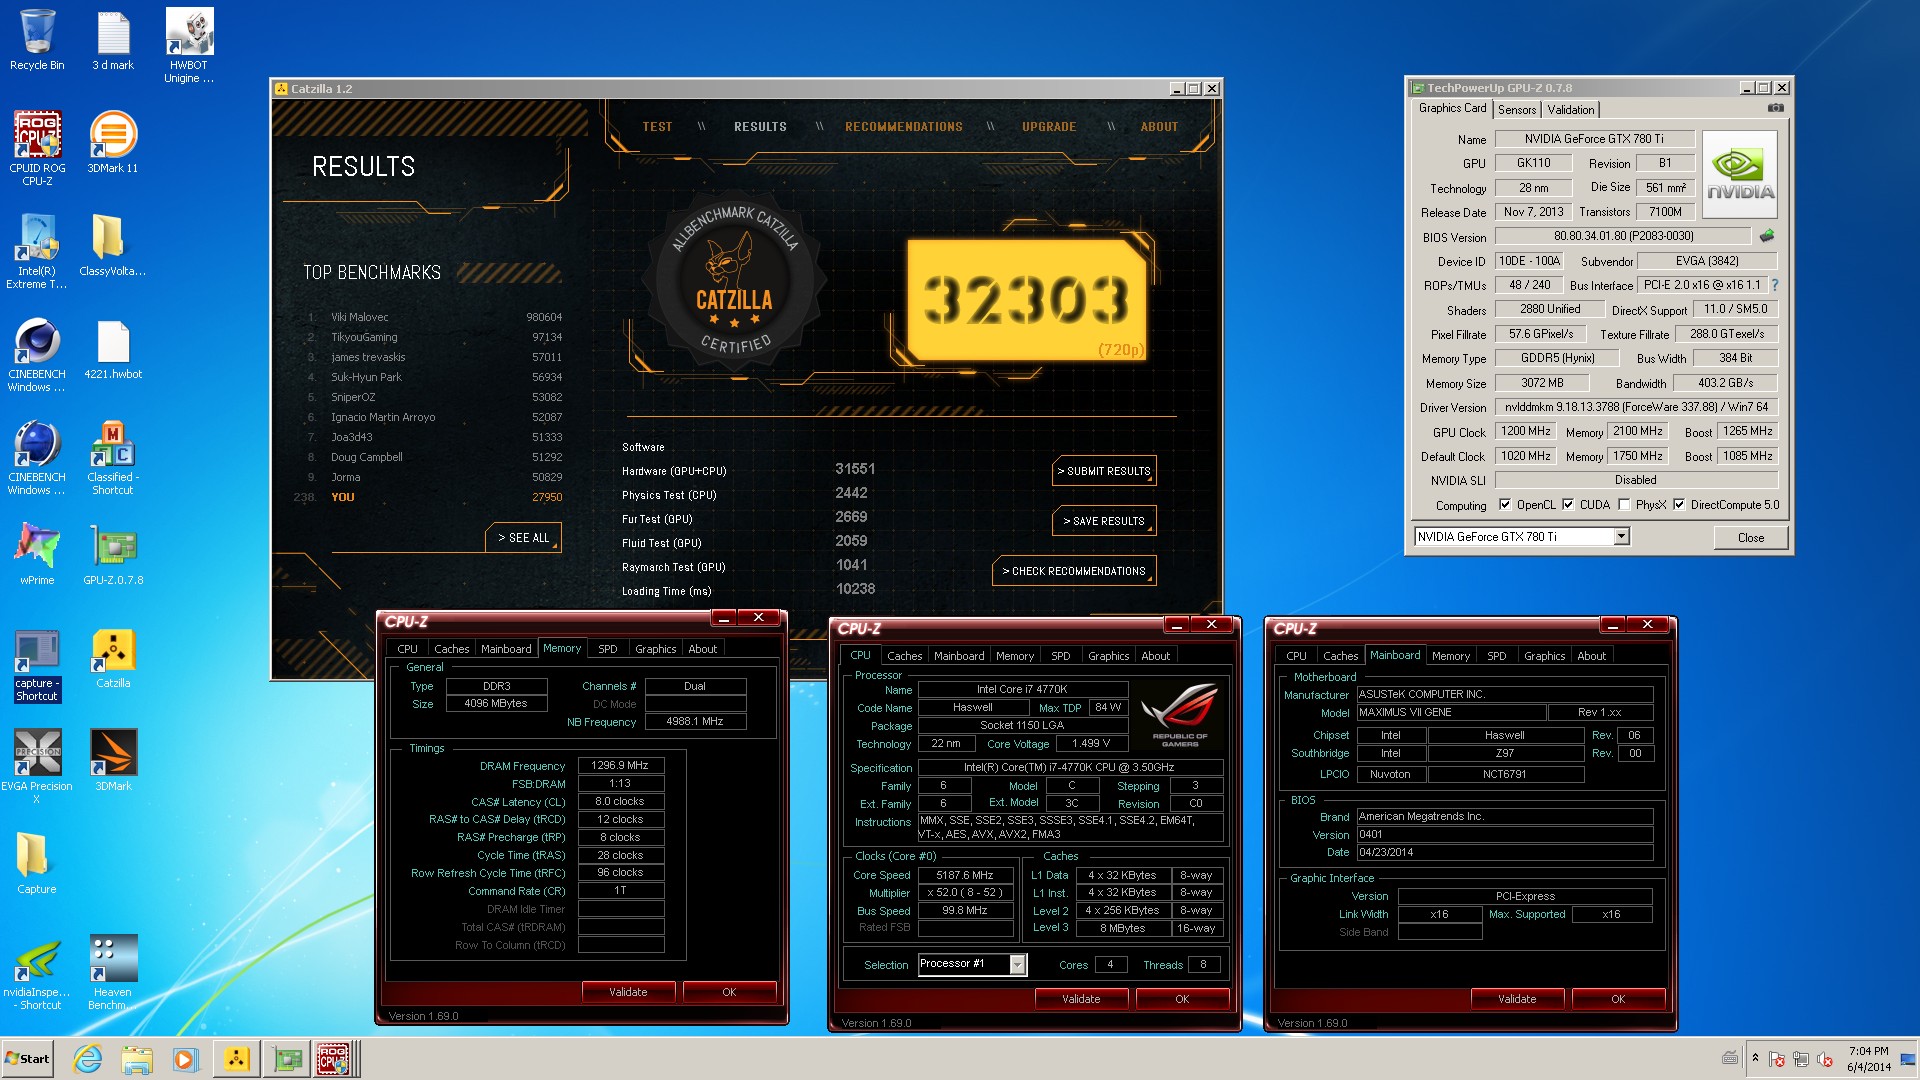This screenshot has height=1080, width=1920.
Task: Open the capture Shortcut icon
Action: pos(37,664)
